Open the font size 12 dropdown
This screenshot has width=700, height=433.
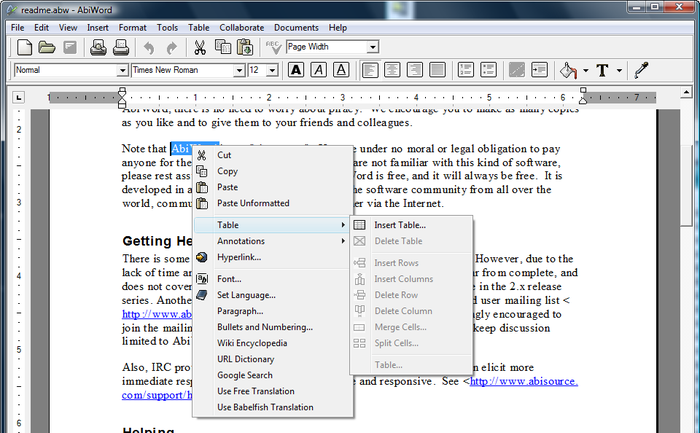(272, 70)
